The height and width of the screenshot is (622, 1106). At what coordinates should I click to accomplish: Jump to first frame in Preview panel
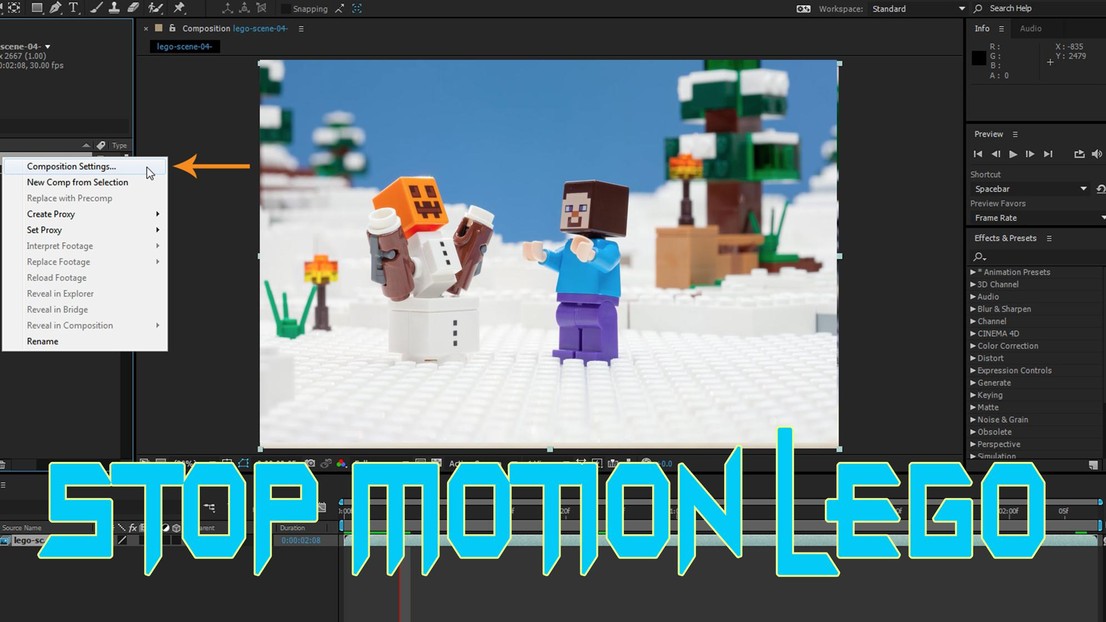pos(978,154)
